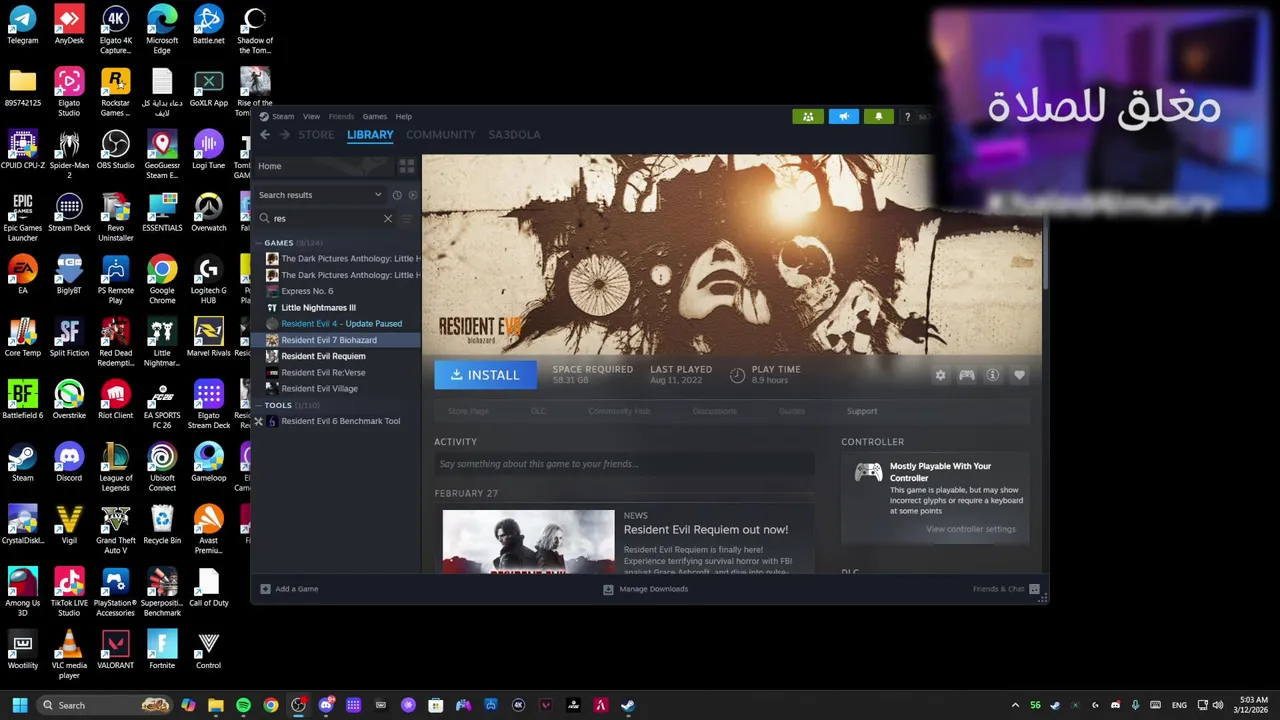Open VALORANT desktop icon
The width and height of the screenshot is (1280, 720).
tap(115, 650)
